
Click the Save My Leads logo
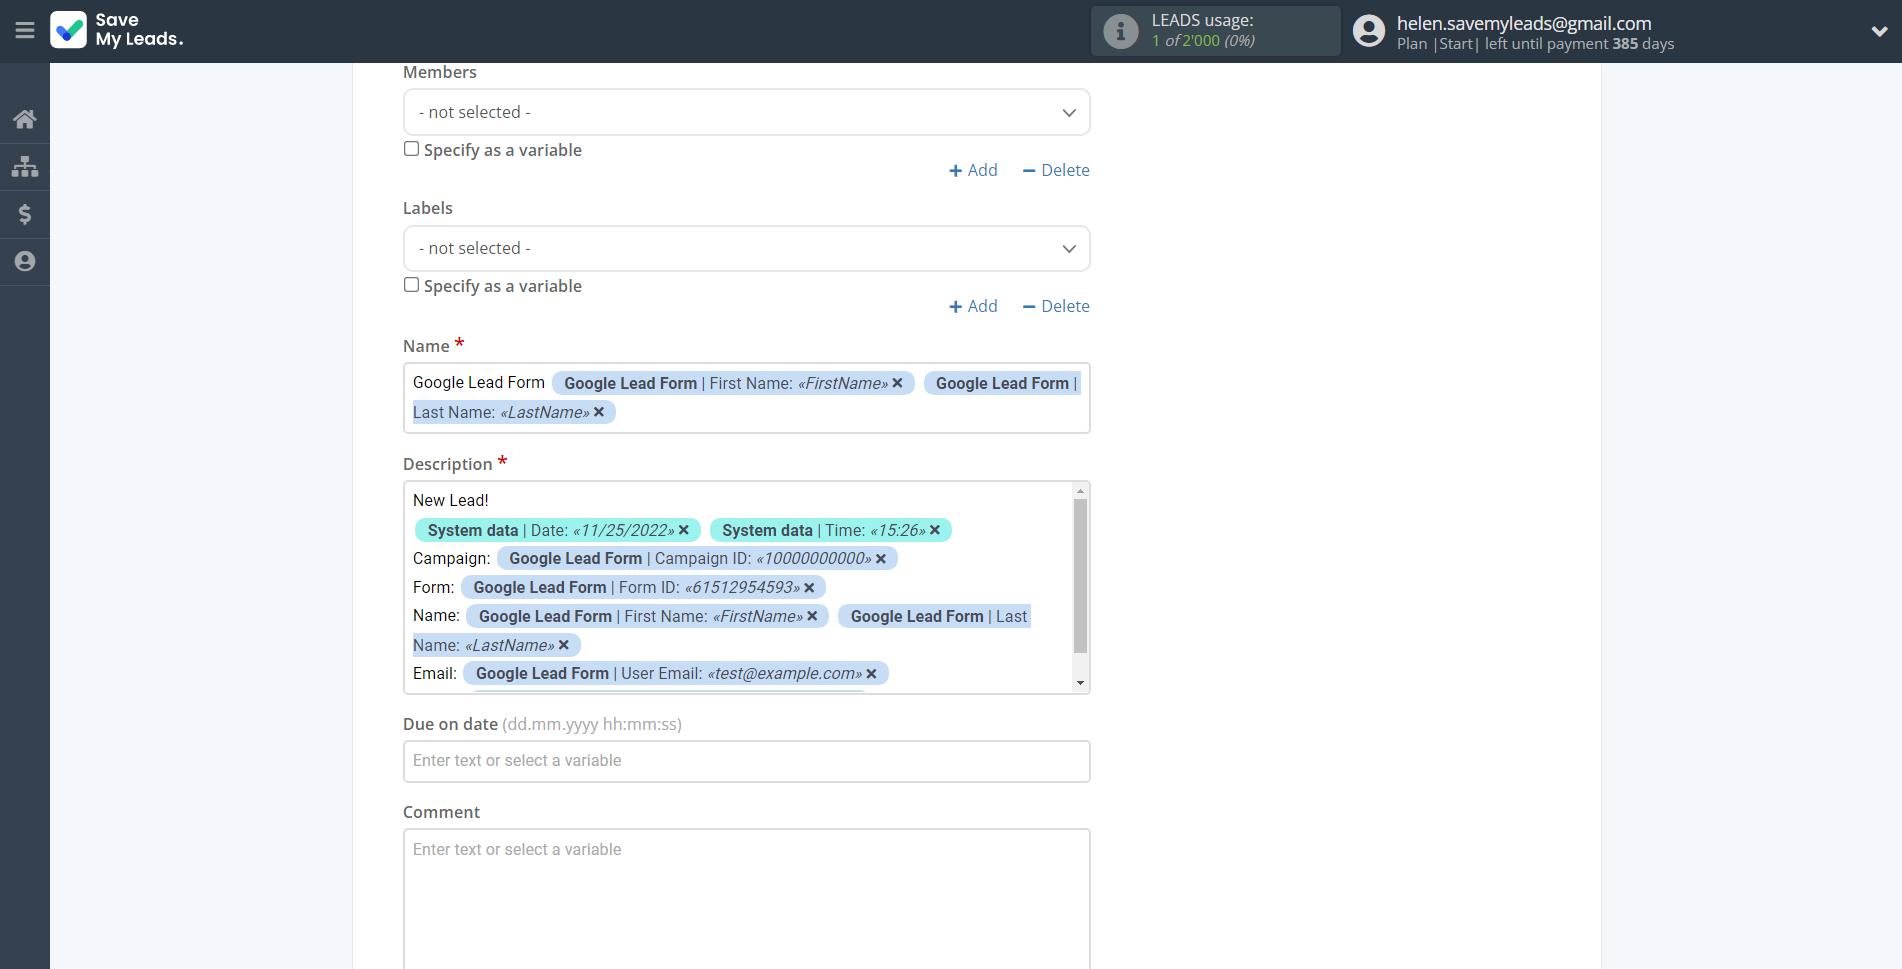click(x=117, y=30)
